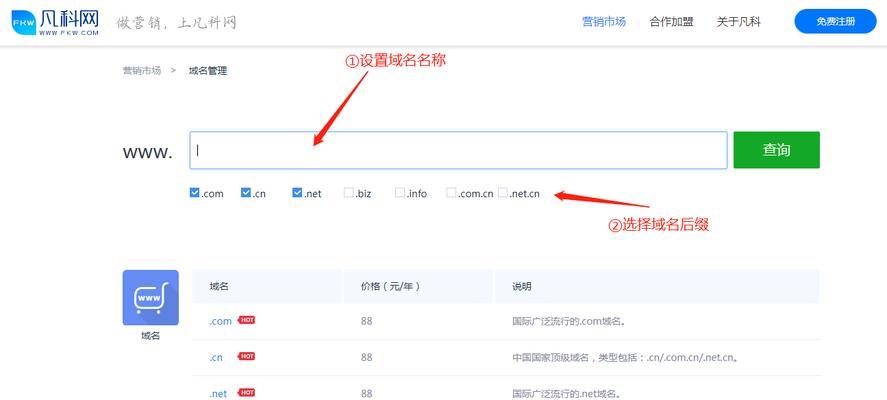Open the .cn domain link in table
The width and height of the screenshot is (887, 400).
(x=216, y=358)
